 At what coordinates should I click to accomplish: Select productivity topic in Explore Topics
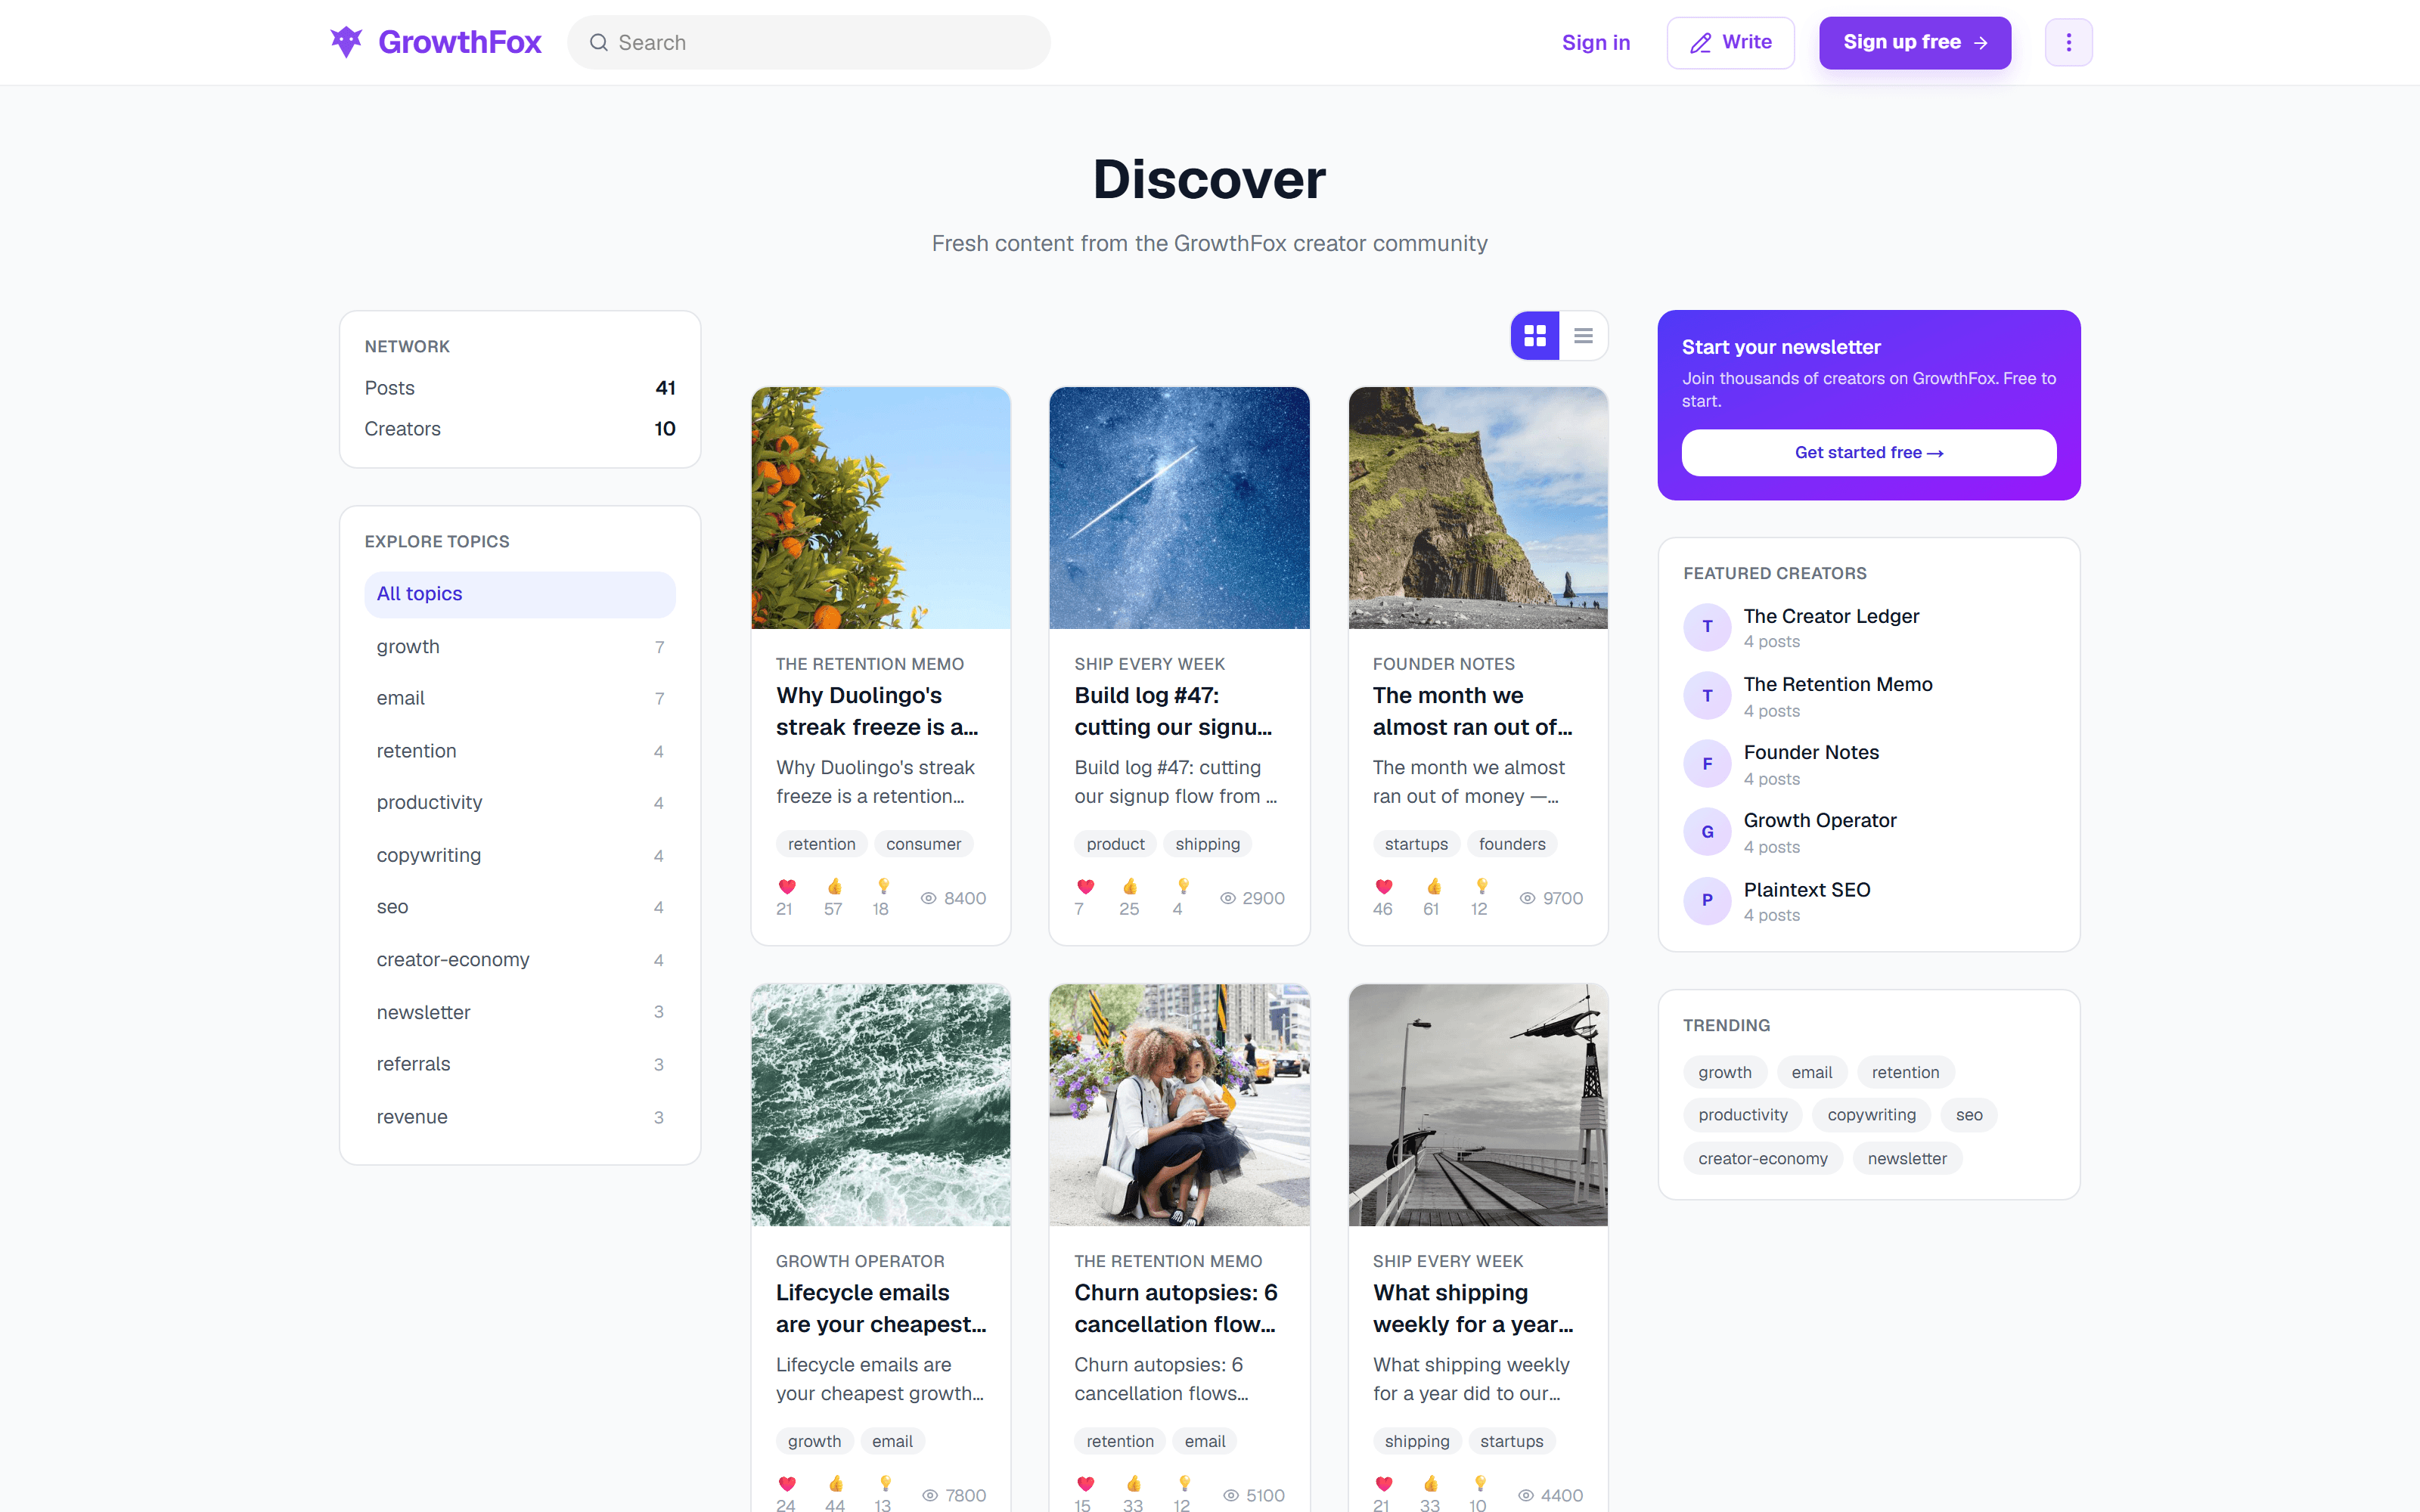pos(520,803)
